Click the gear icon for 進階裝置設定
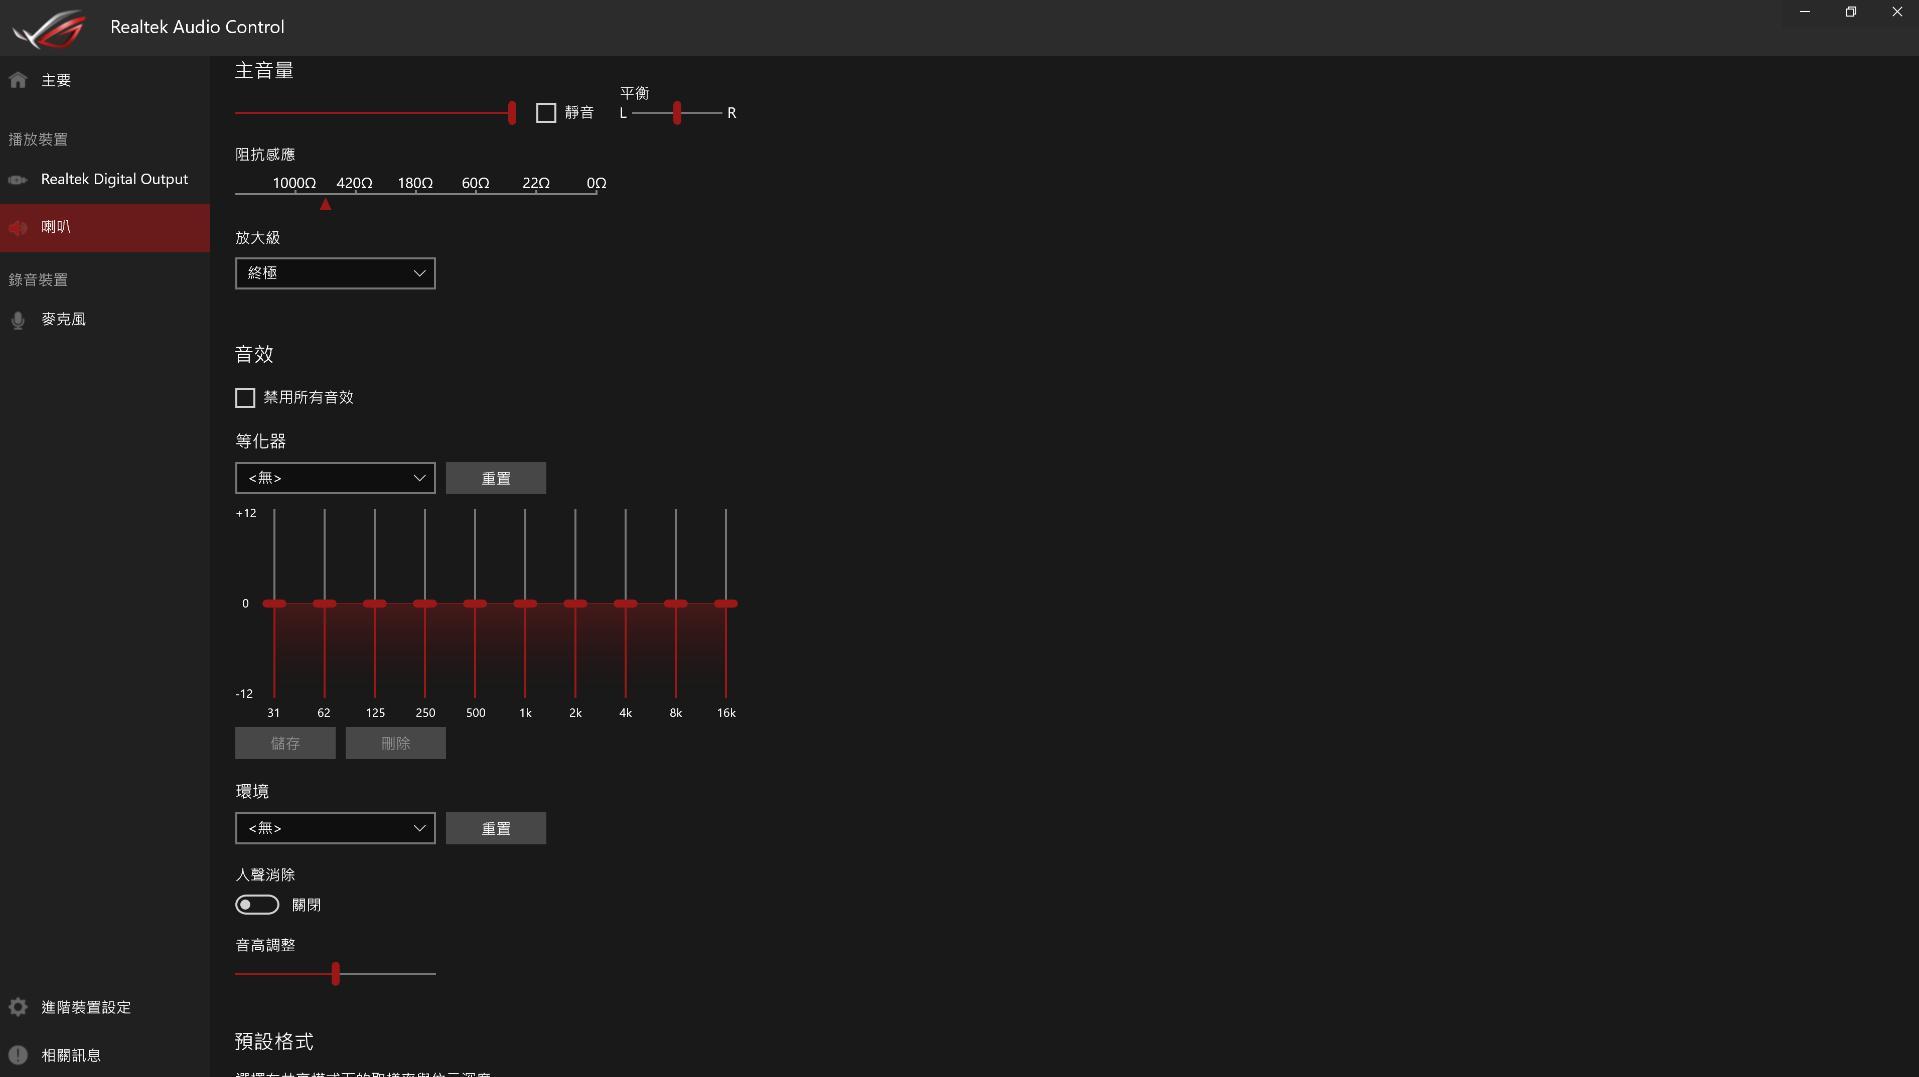 pyautogui.click(x=18, y=1007)
